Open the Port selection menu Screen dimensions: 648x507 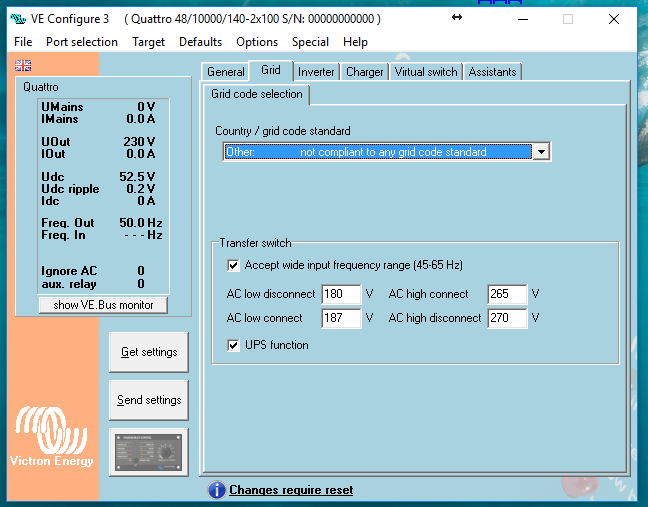coord(82,42)
